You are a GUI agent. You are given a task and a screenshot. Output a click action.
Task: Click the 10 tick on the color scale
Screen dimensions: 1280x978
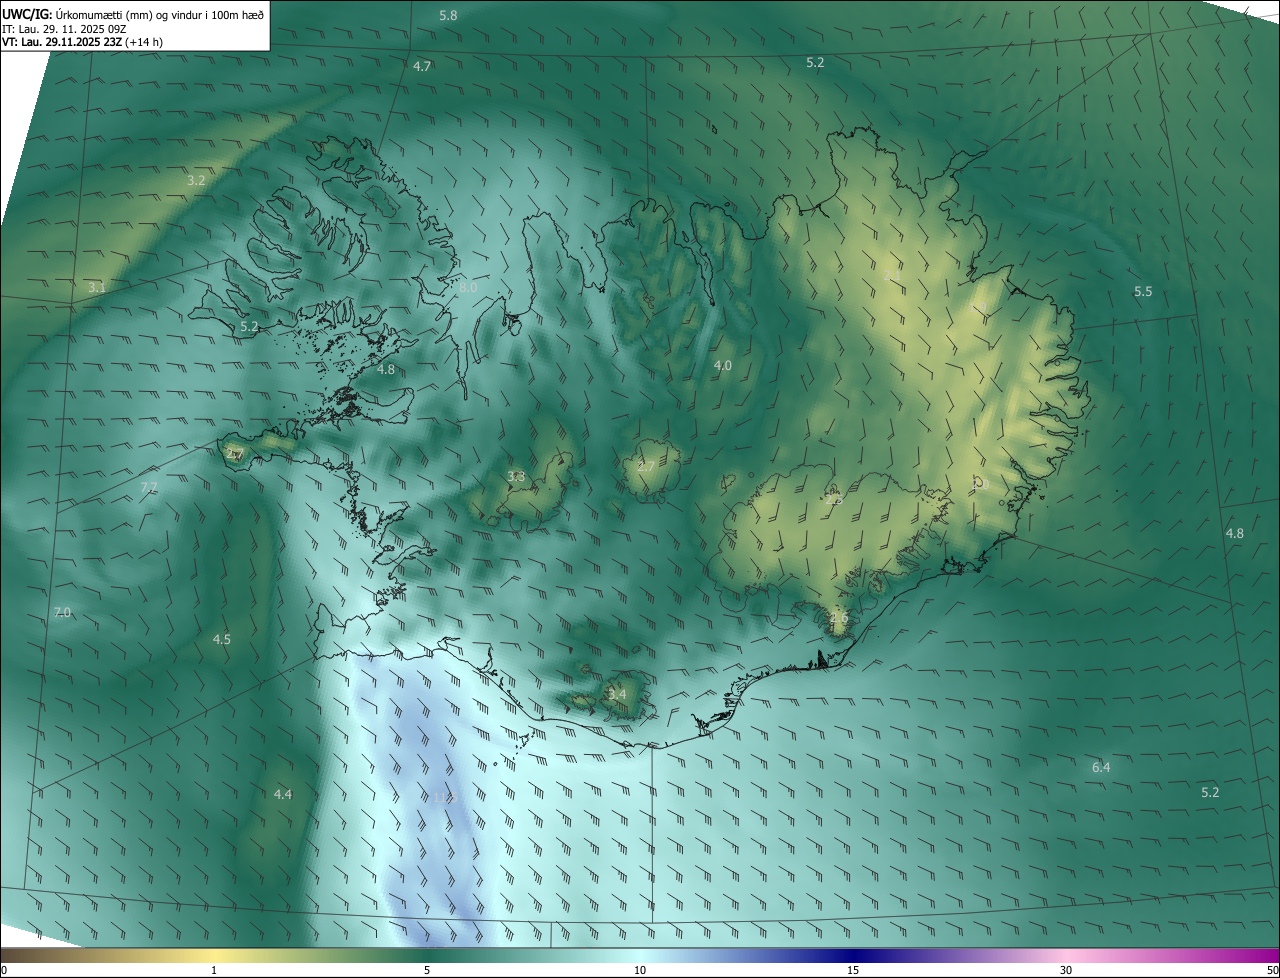pyautogui.click(x=640, y=970)
